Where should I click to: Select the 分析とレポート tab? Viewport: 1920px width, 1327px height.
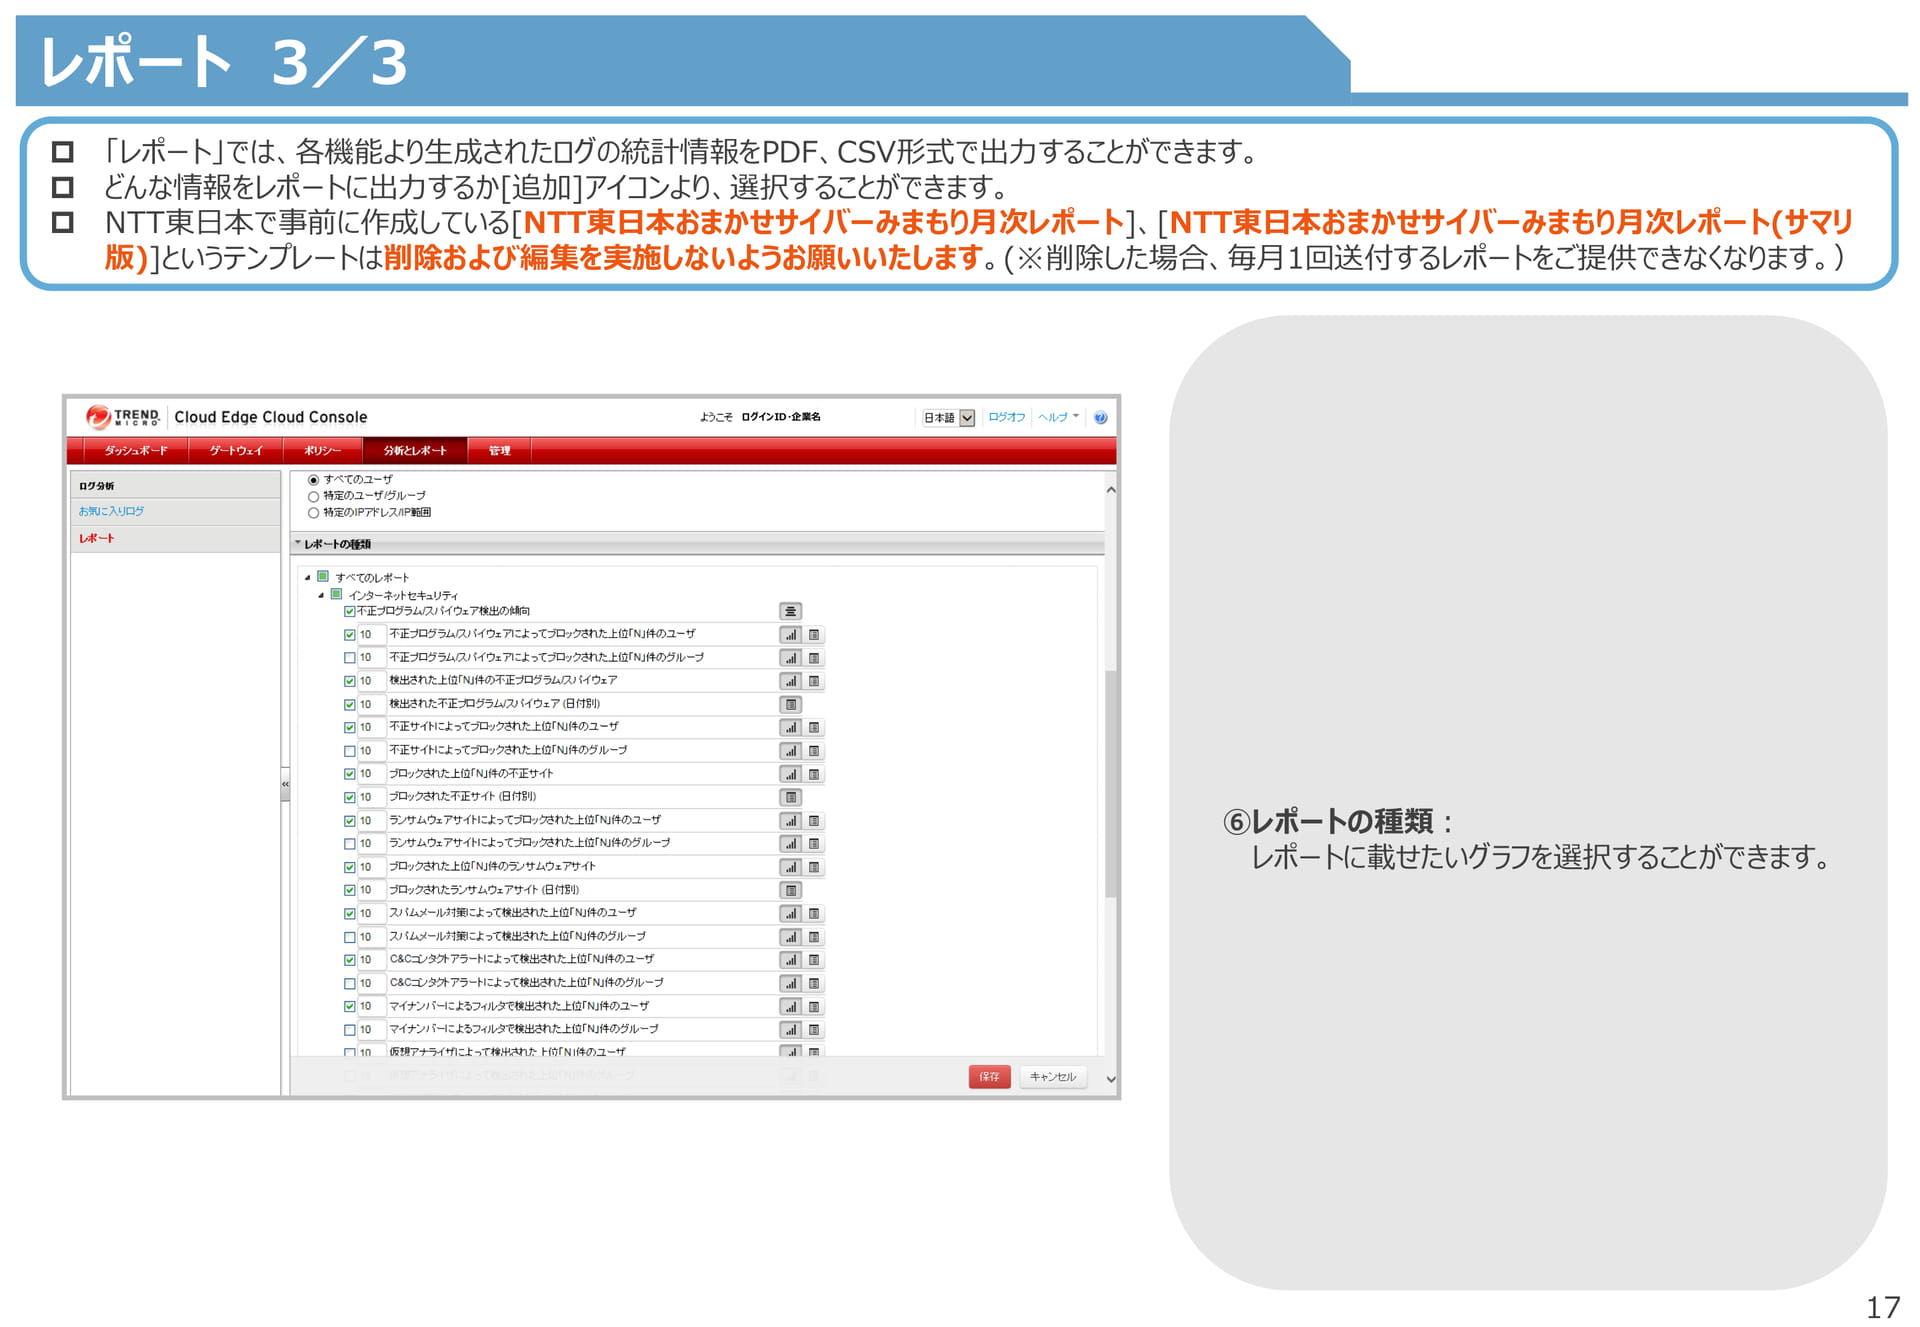click(x=415, y=451)
